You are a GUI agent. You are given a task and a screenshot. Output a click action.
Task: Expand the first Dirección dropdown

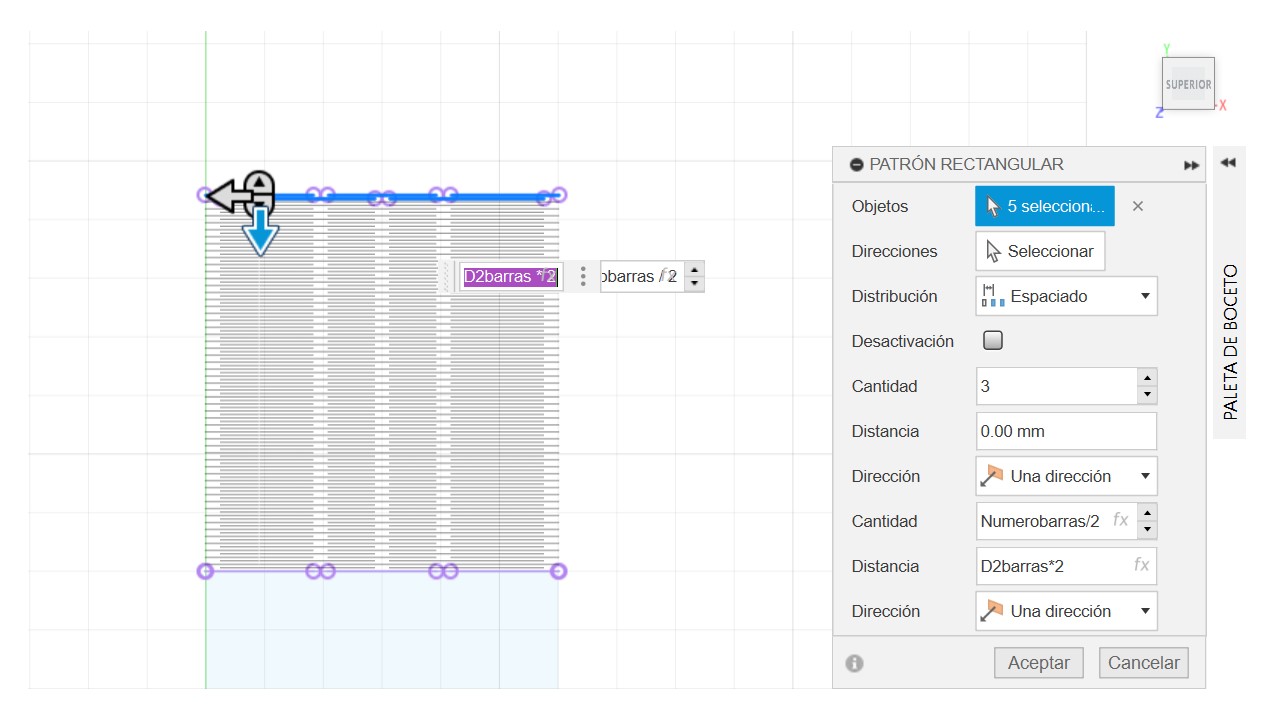pyautogui.click(x=1066, y=476)
